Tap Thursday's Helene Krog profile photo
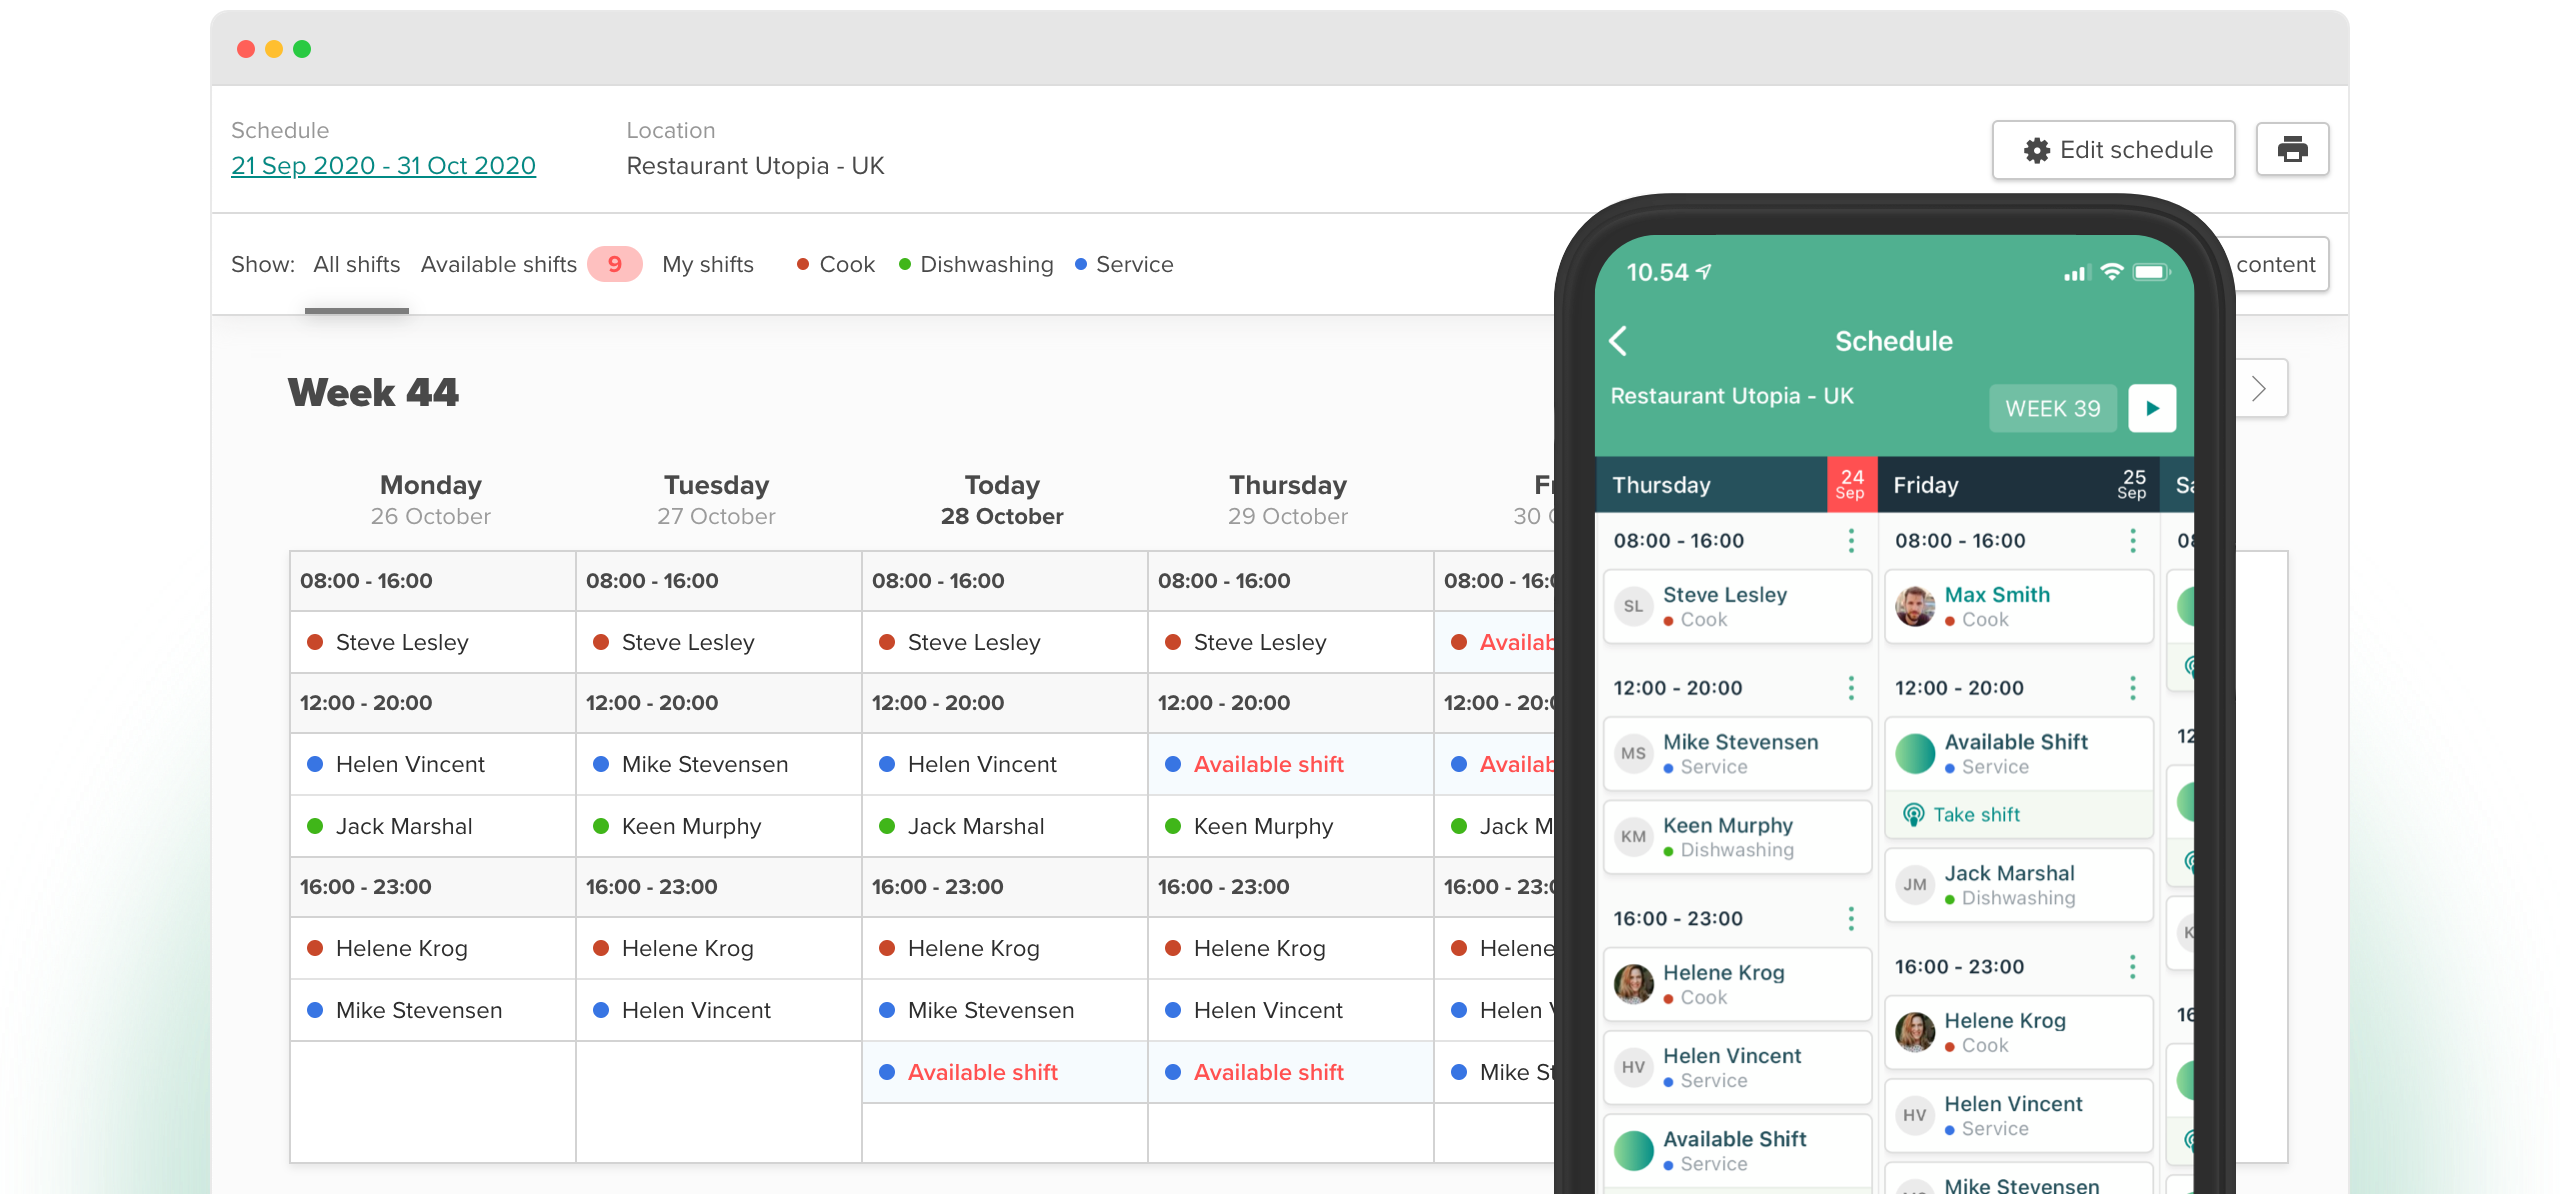The width and height of the screenshot is (2560, 1194). tap(1633, 984)
